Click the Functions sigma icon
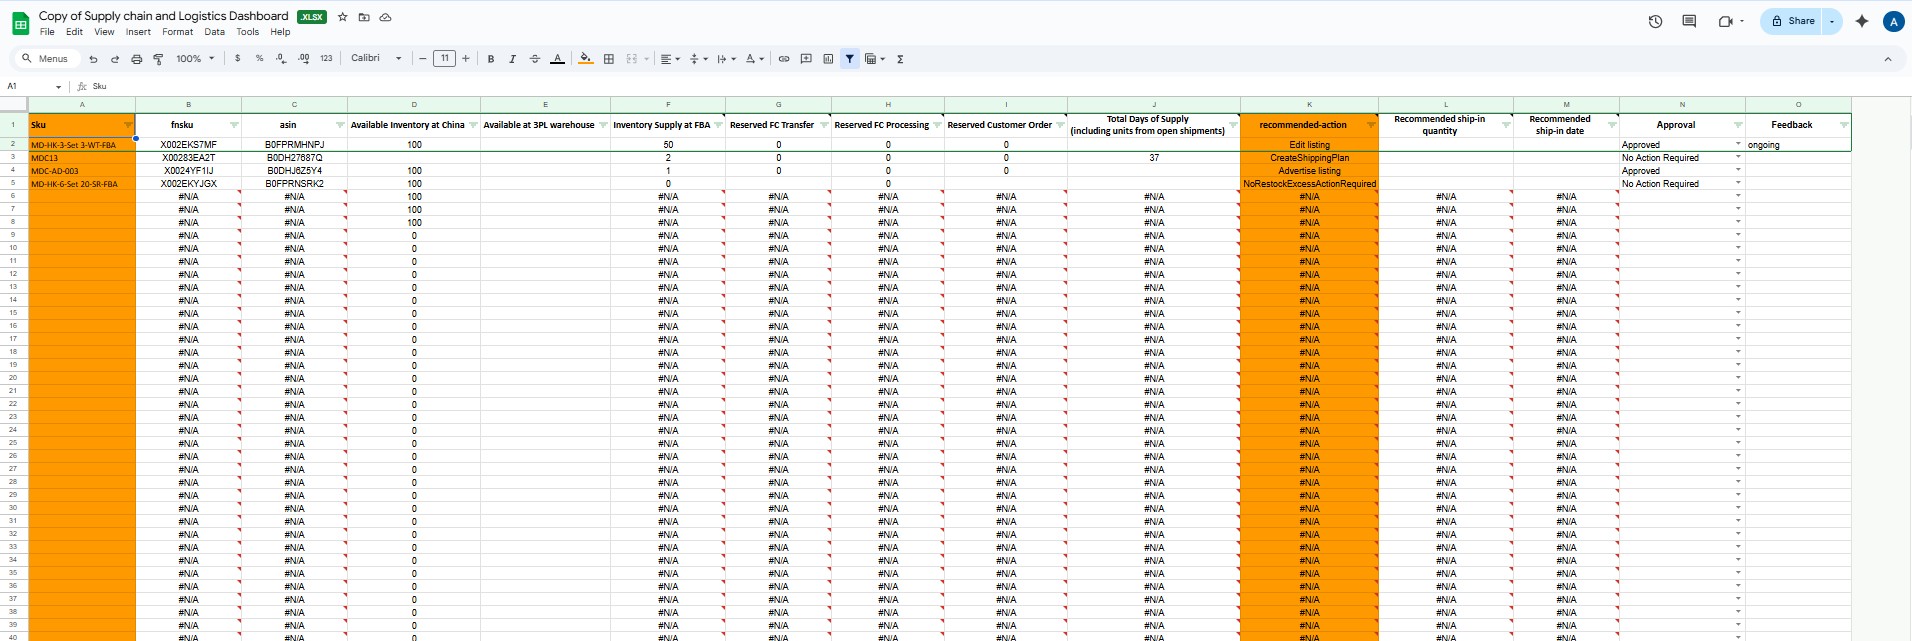Viewport: 1912px width, 641px height. [900, 59]
